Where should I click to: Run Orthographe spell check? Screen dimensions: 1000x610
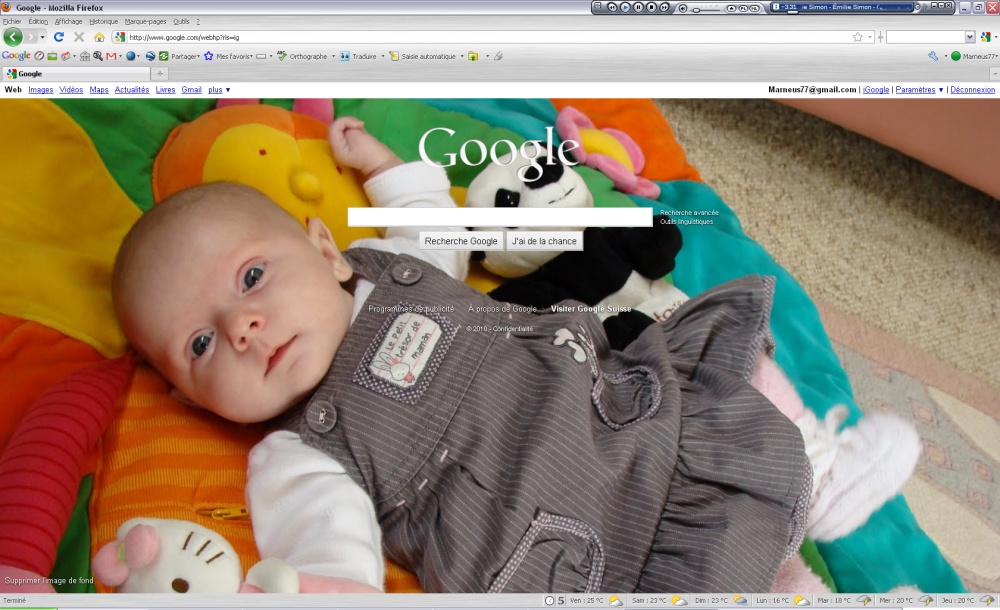[x=302, y=56]
